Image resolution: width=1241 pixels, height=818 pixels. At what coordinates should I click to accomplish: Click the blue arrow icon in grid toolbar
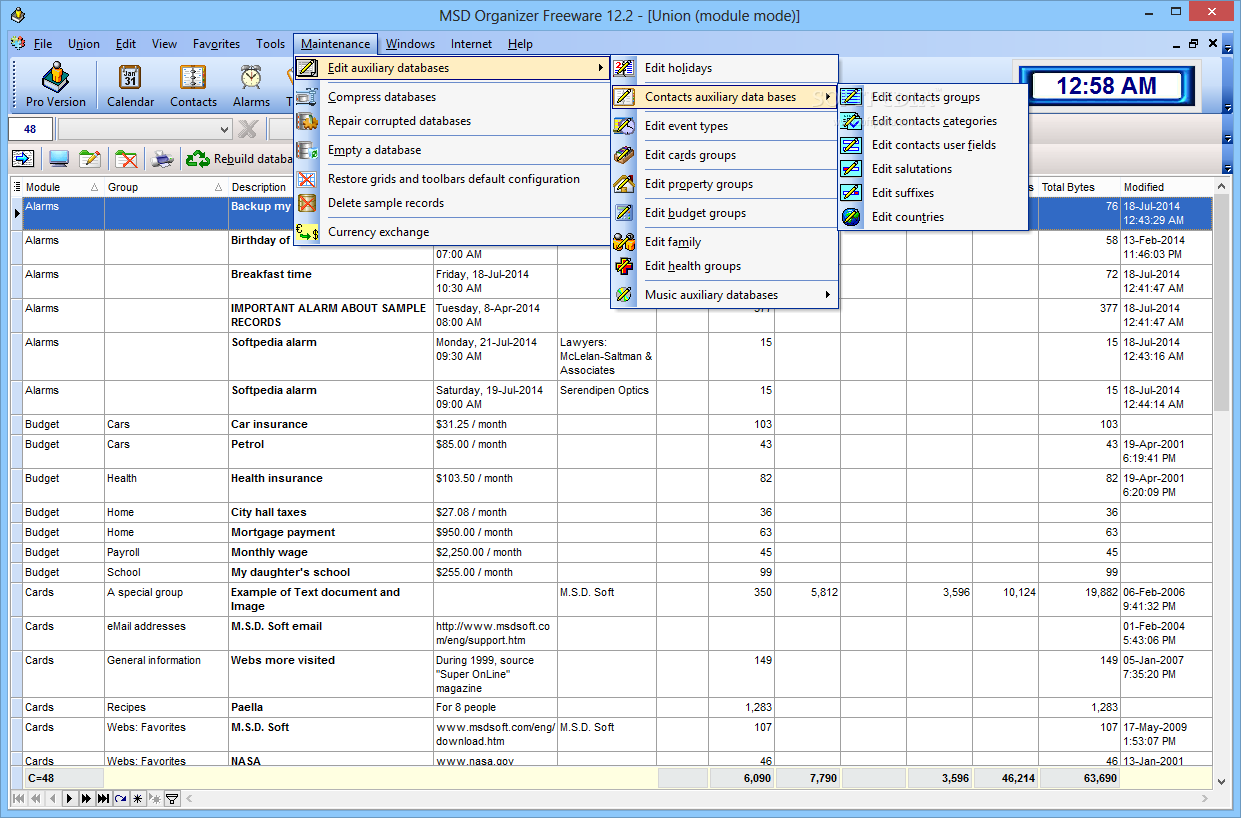pyautogui.click(x=24, y=158)
